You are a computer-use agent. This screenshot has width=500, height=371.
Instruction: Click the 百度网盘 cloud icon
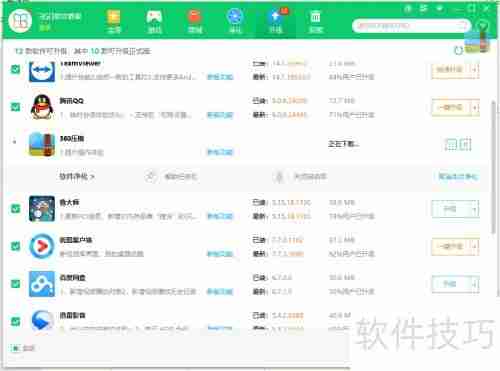coord(42,284)
